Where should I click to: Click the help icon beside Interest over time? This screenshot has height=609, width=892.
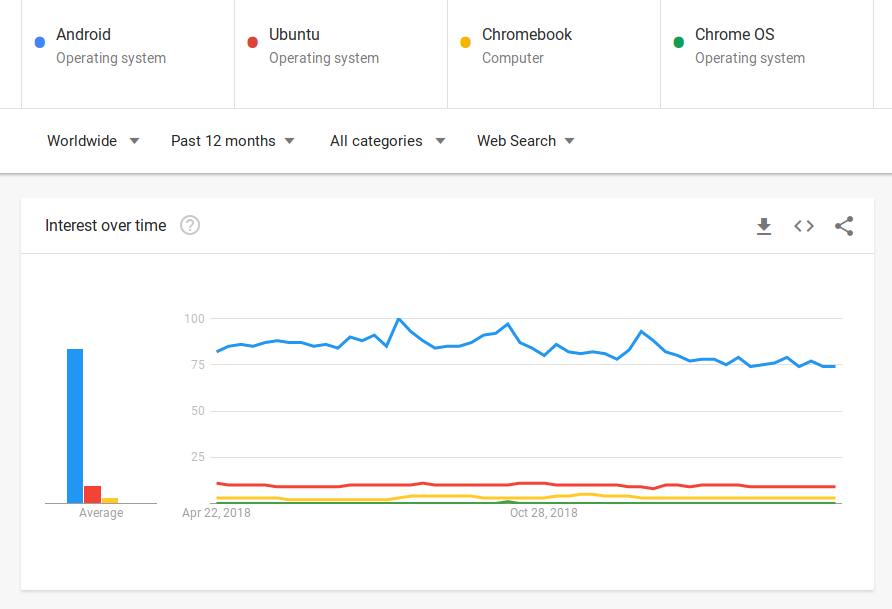coord(190,225)
